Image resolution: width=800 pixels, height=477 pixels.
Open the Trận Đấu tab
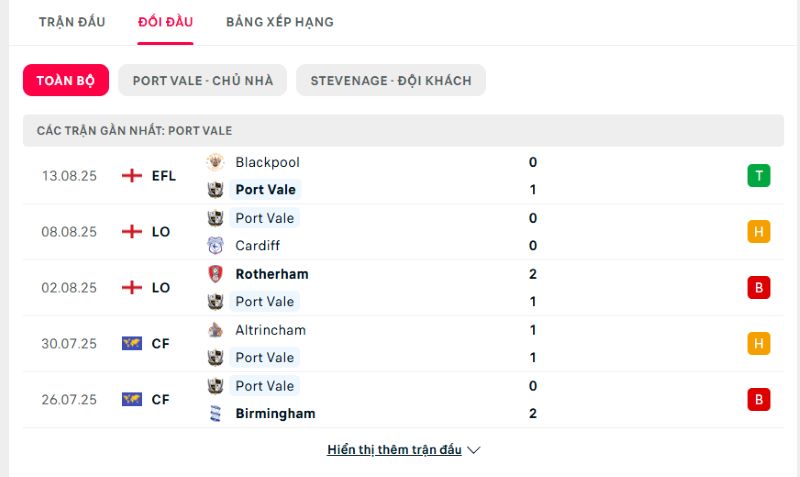[x=72, y=22]
